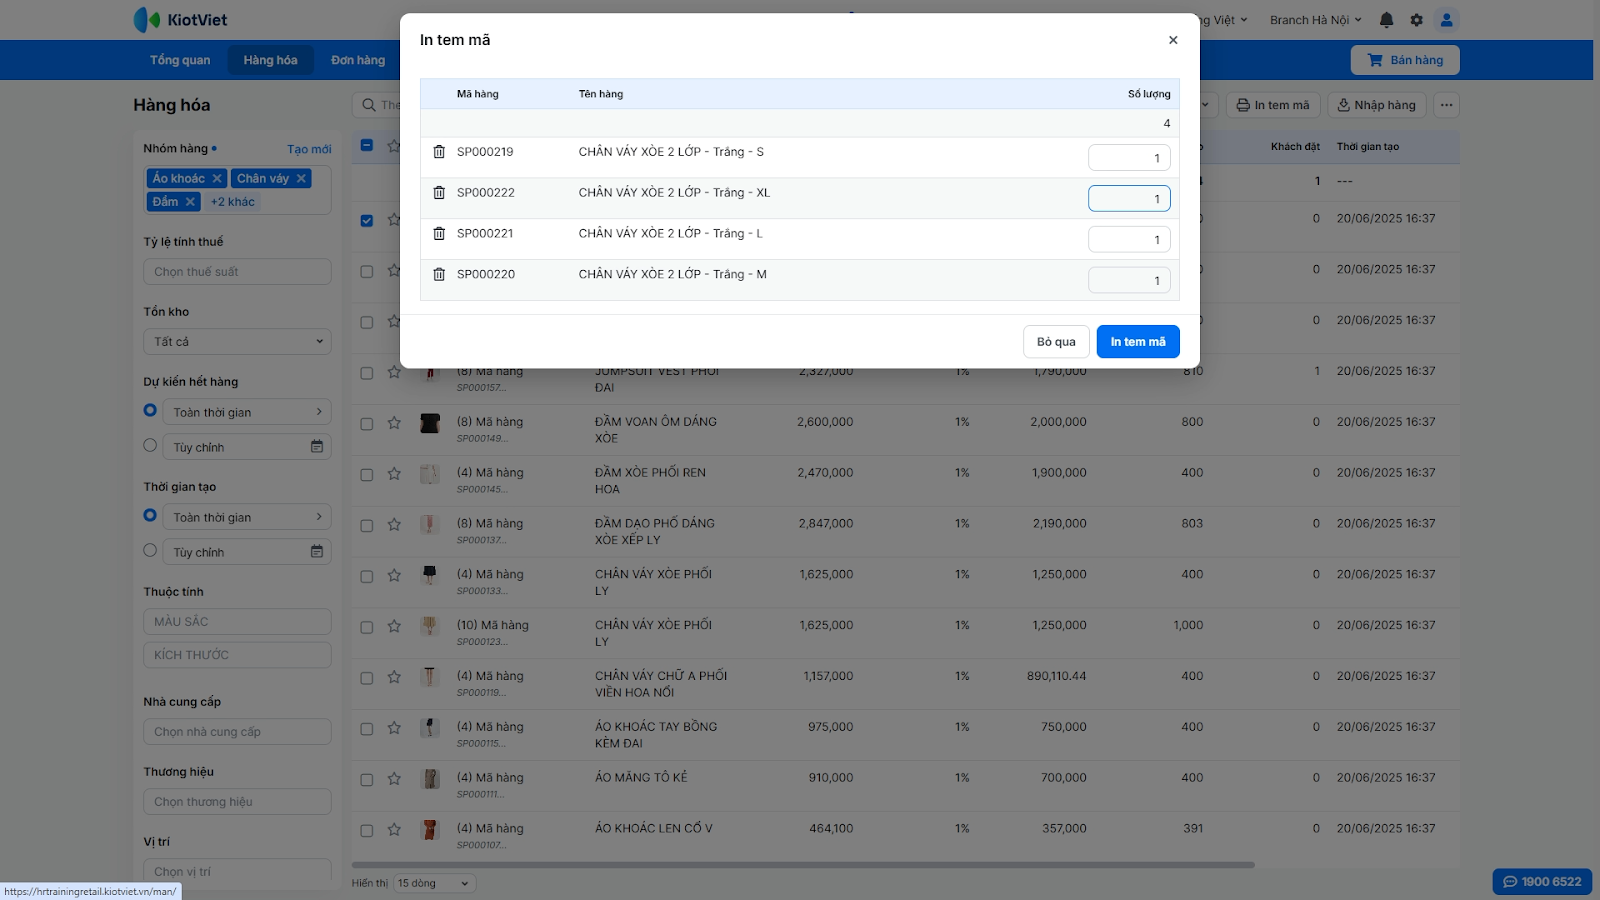Open notifications bell icon

(x=1386, y=20)
